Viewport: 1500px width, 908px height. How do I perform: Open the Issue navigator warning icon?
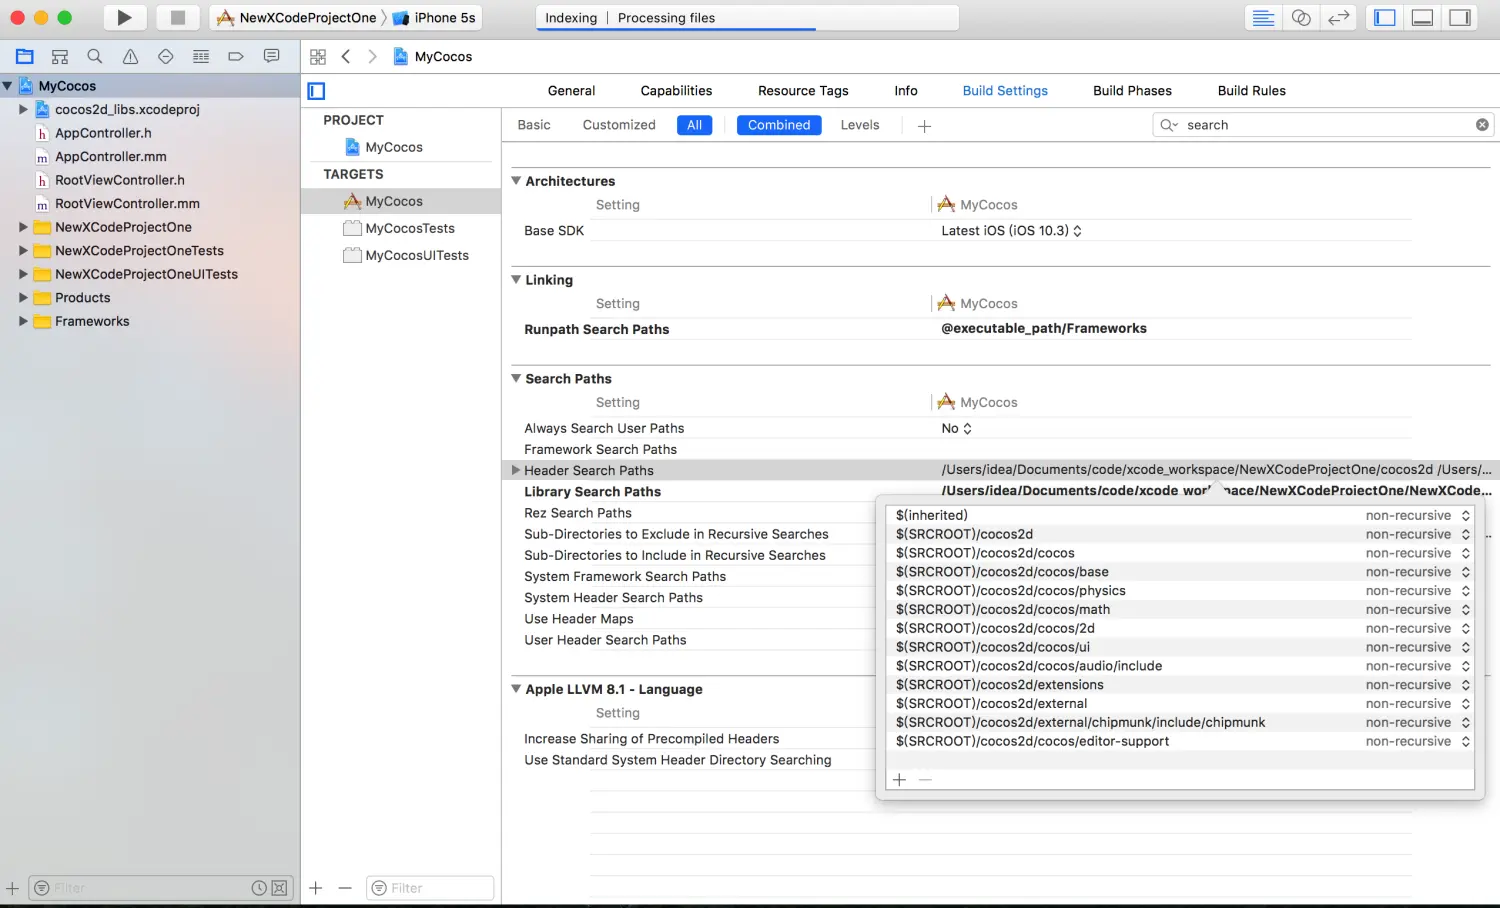130,57
